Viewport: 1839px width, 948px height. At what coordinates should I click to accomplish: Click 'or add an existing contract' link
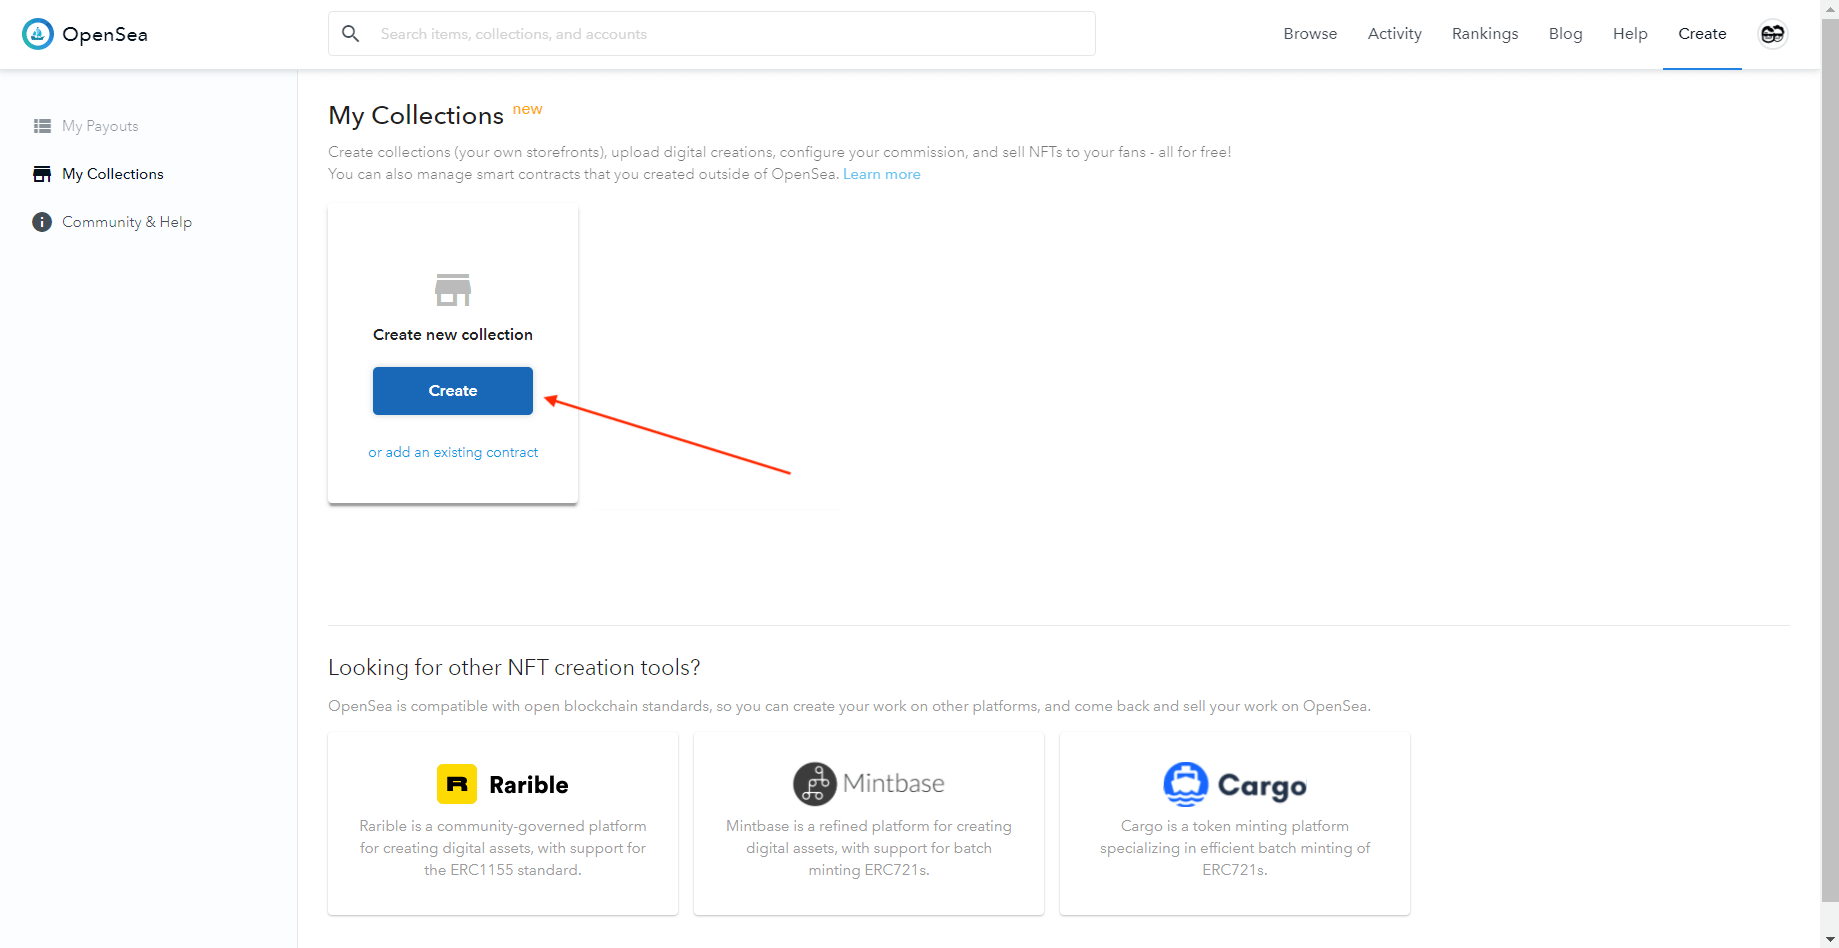[x=453, y=452]
